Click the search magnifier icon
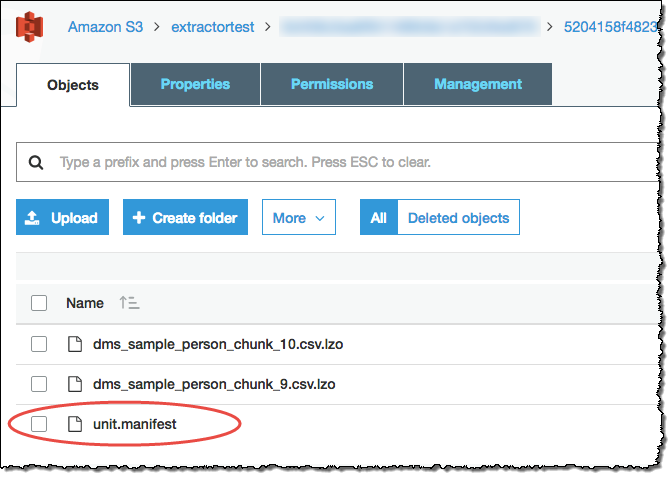Viewport: 672px width, 478px height. point(36,162)
